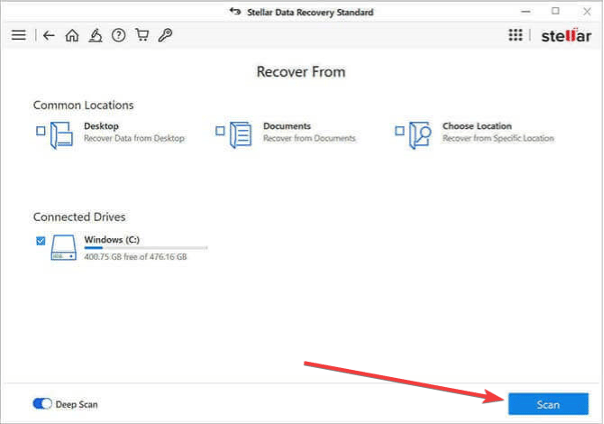Open the hamburger menu
604x424 pixels.
18,35
